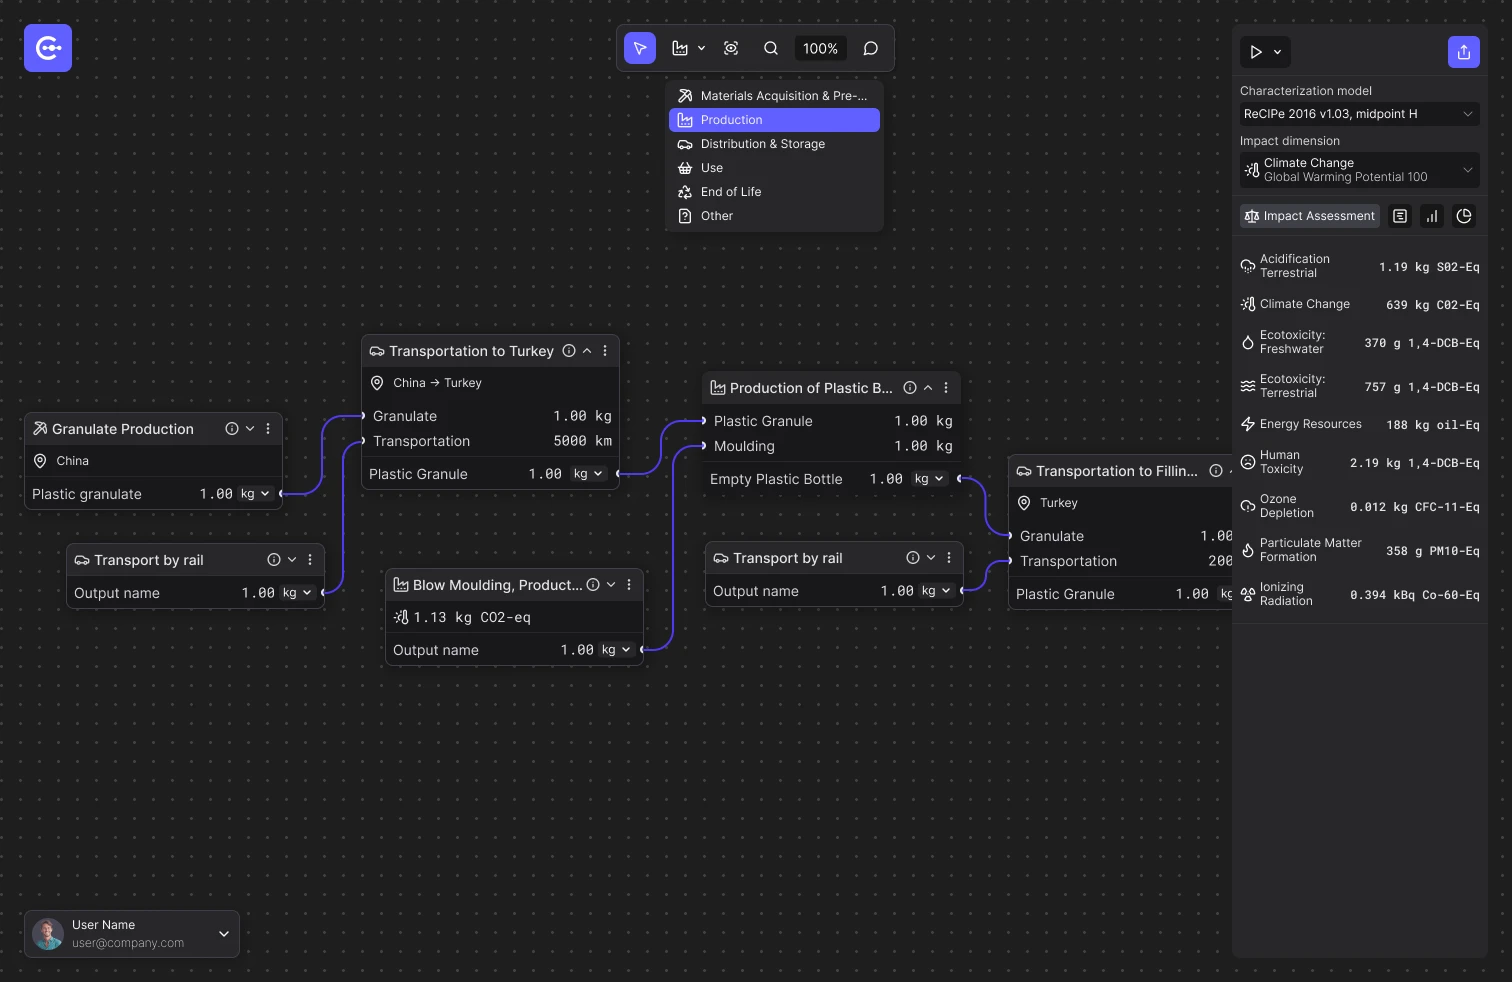Select Production in the menu
Viewport: 1512px width, 982px height.
[774, 120]
